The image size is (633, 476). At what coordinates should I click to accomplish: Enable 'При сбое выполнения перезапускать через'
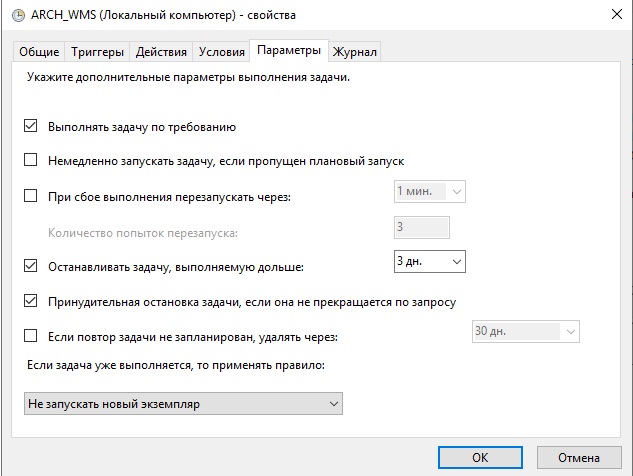click(x=30, y=197)
